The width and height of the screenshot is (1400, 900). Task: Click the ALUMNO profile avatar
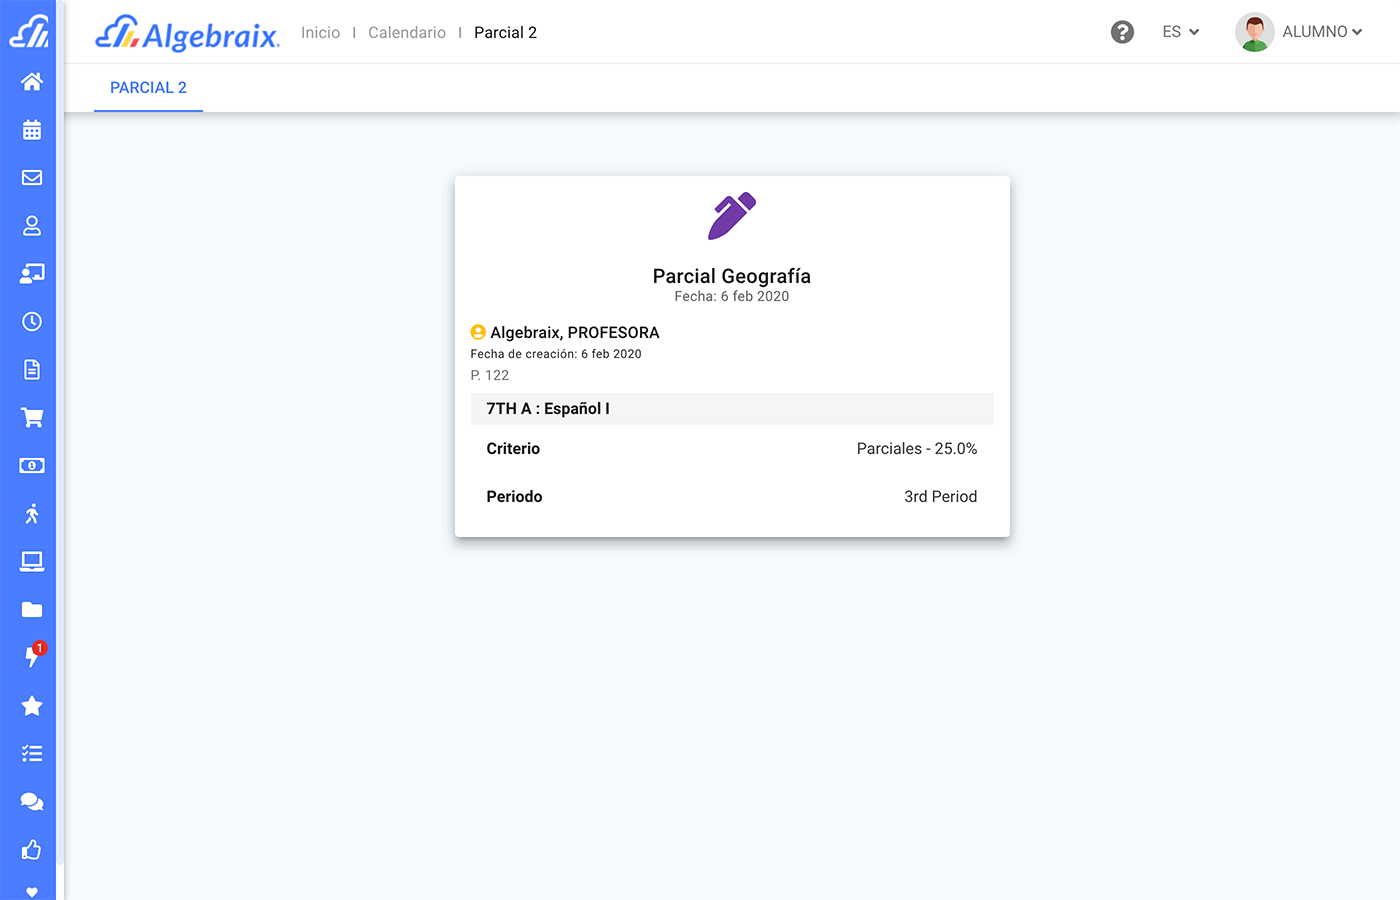point(1254,32)
